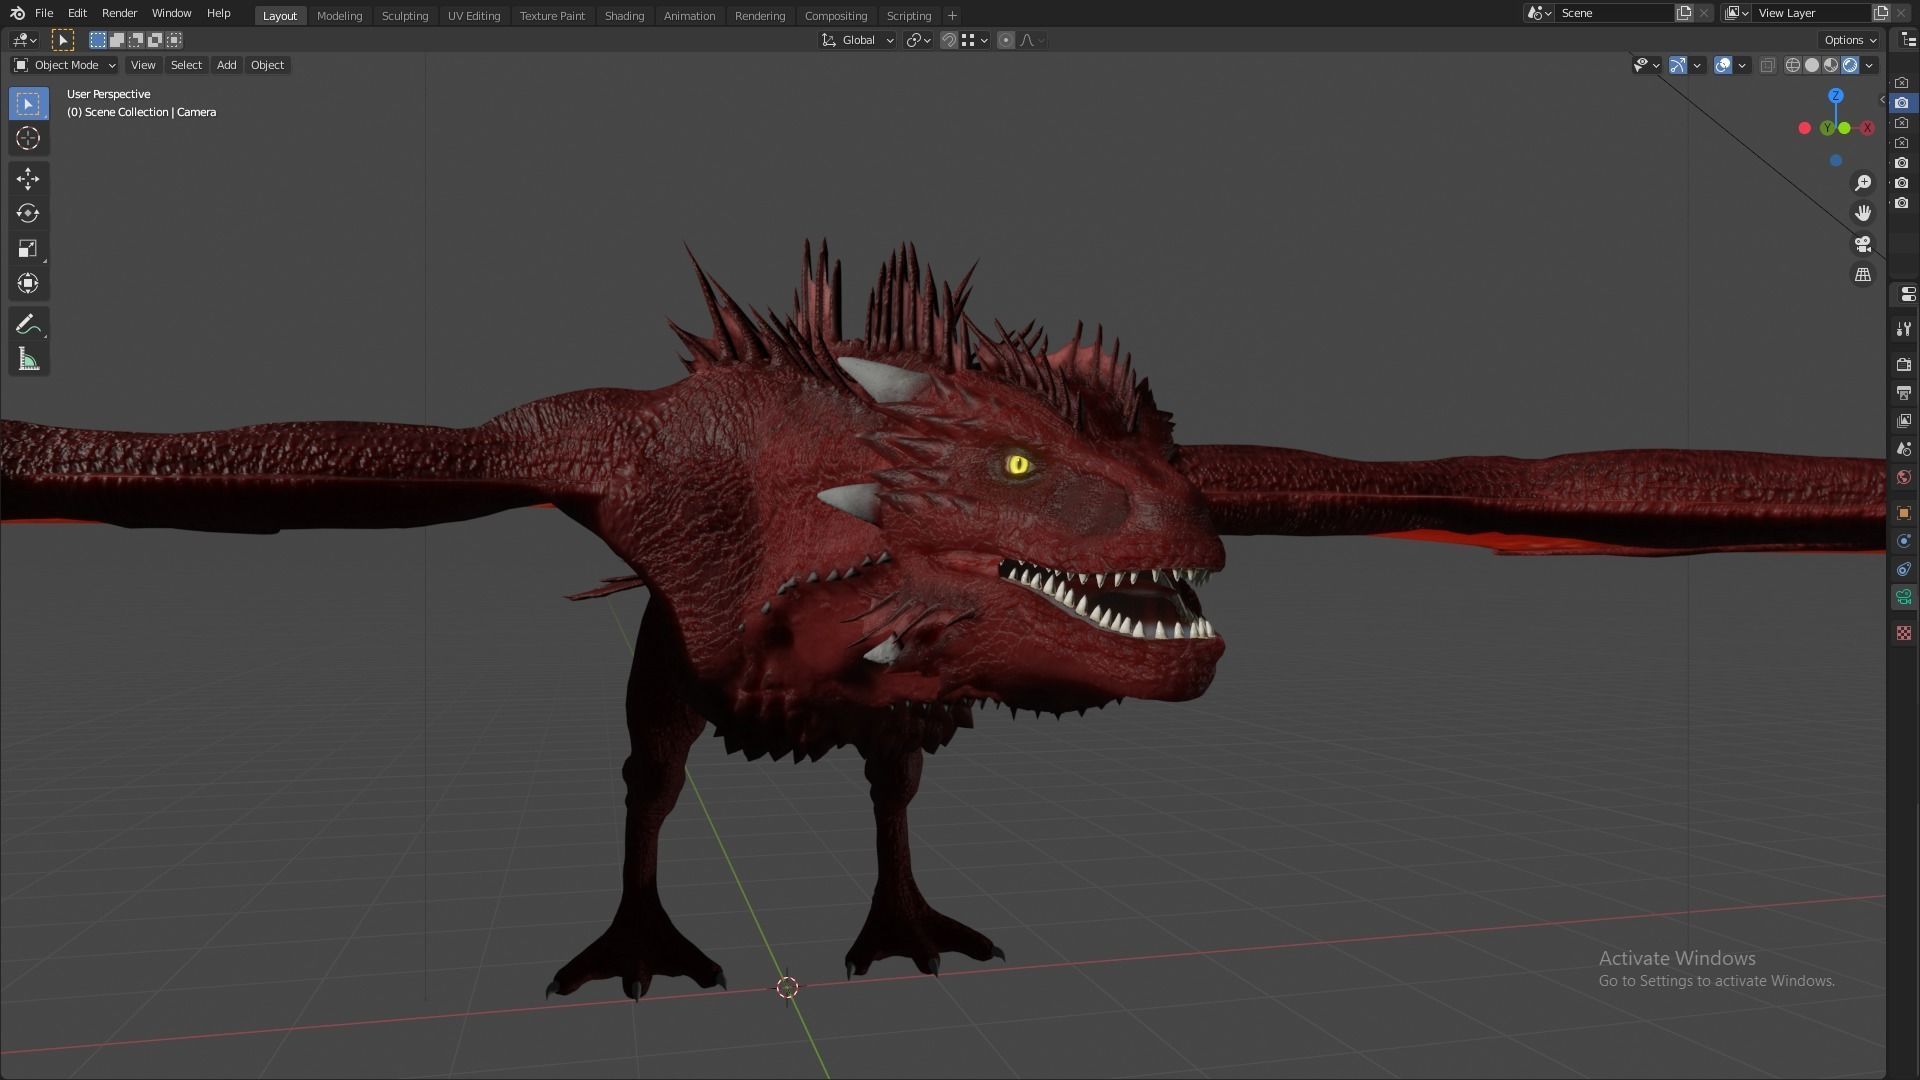
Task: Activate the Rotate tool
Action: [x=28, y=213]
